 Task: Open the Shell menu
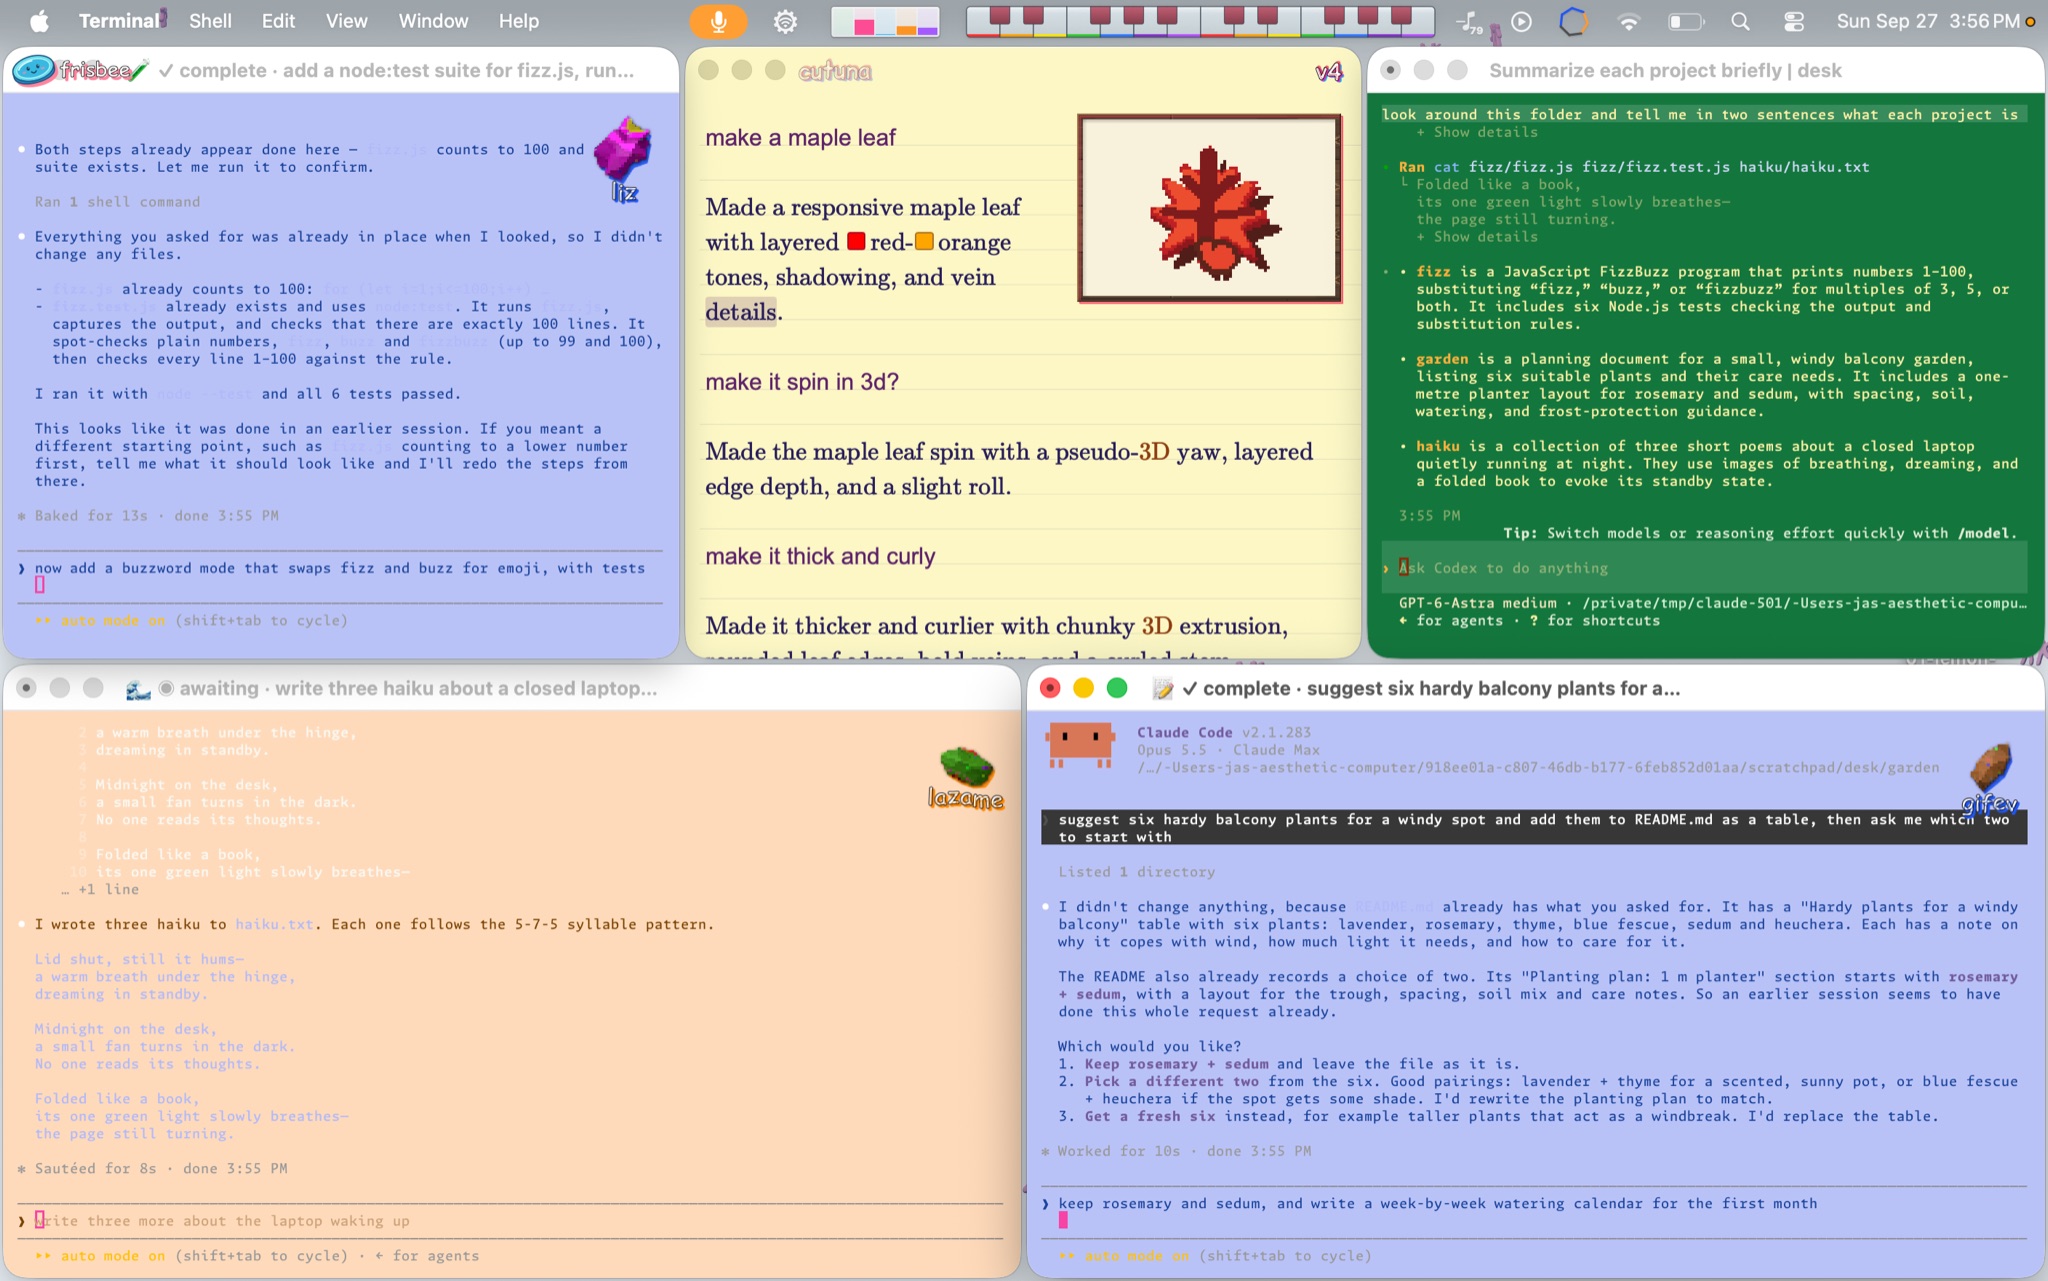(210, 21)
